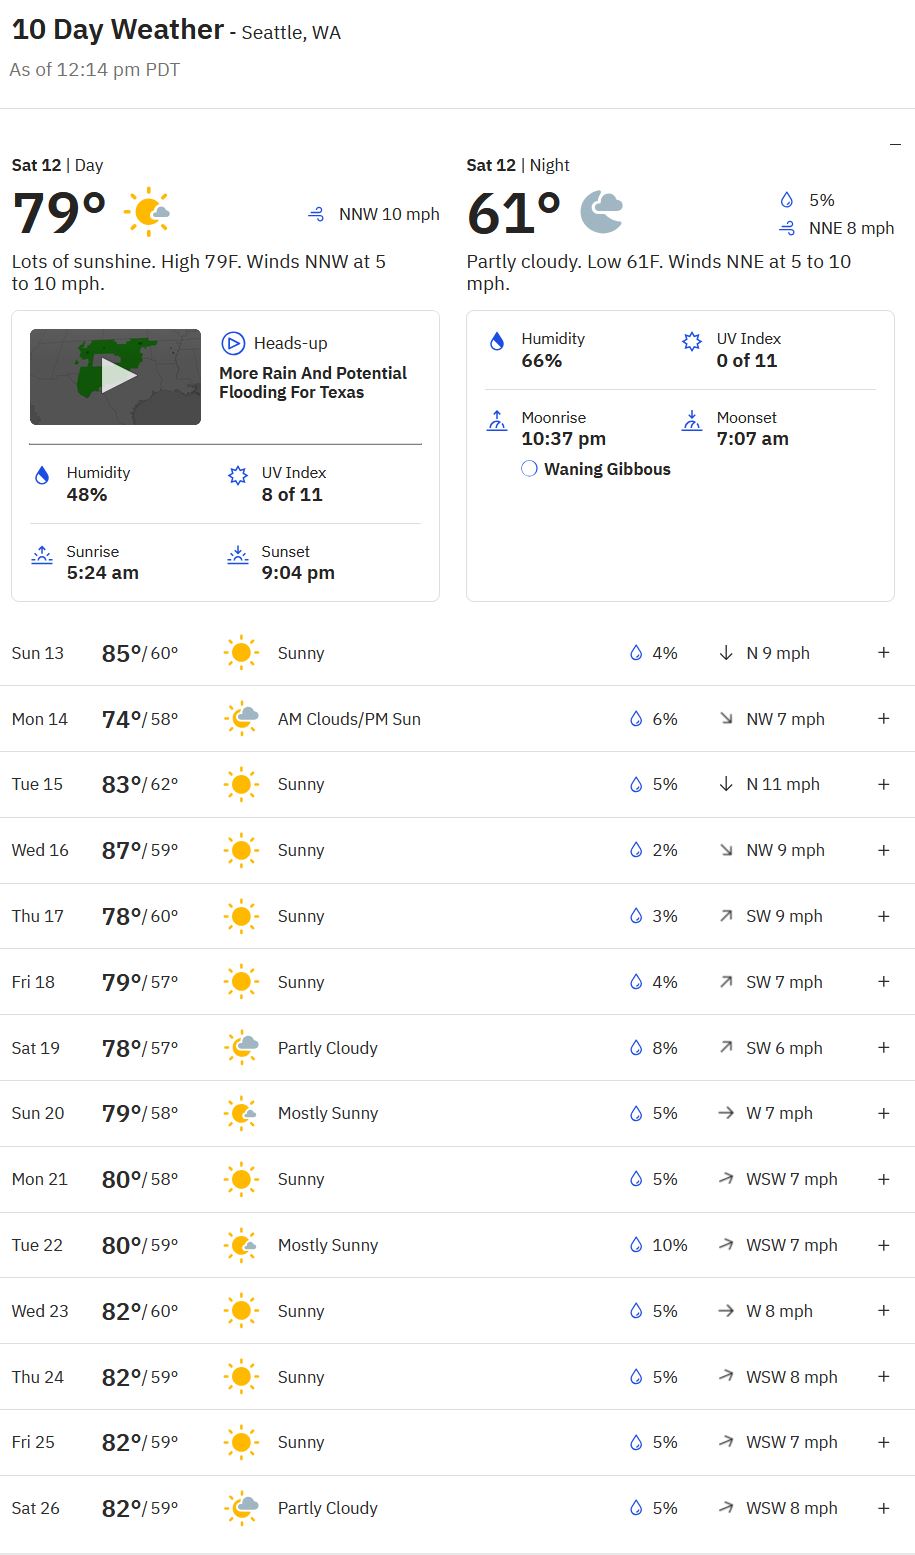Click the Moonset icon

click(x=692, y=421)
